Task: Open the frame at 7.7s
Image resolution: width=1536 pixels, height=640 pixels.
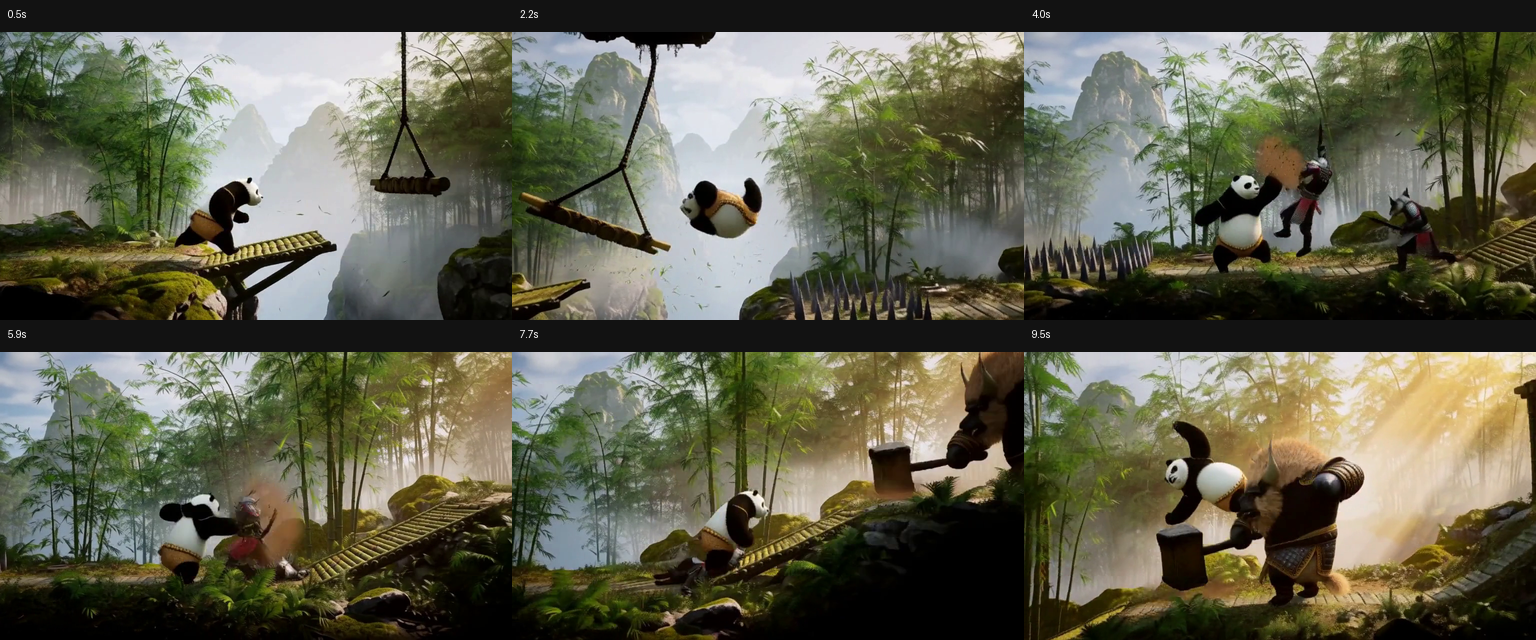Action: click(x=768, y=496)
